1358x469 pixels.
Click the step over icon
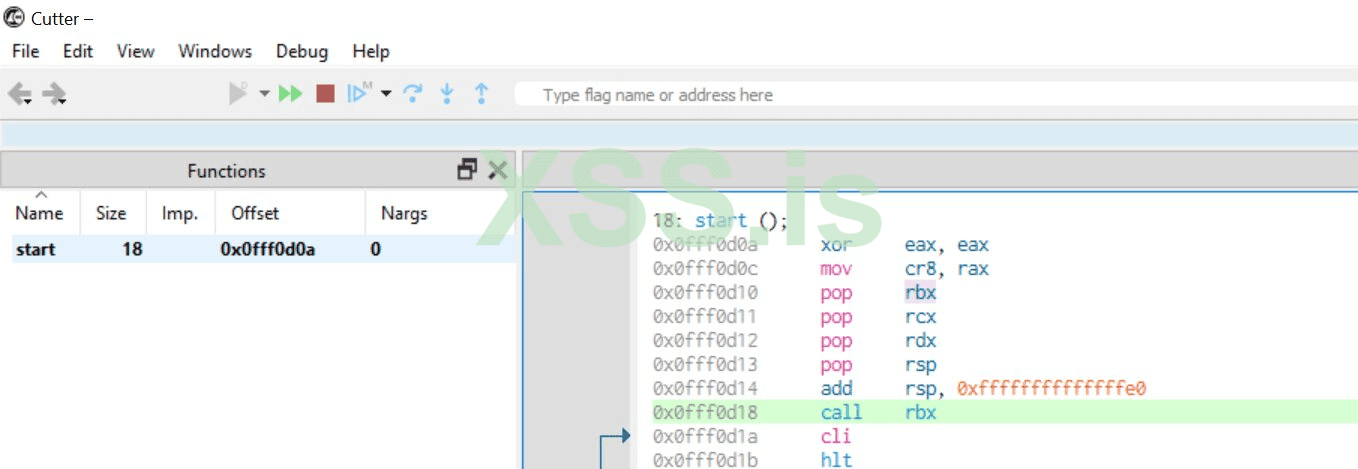point(412,93)
